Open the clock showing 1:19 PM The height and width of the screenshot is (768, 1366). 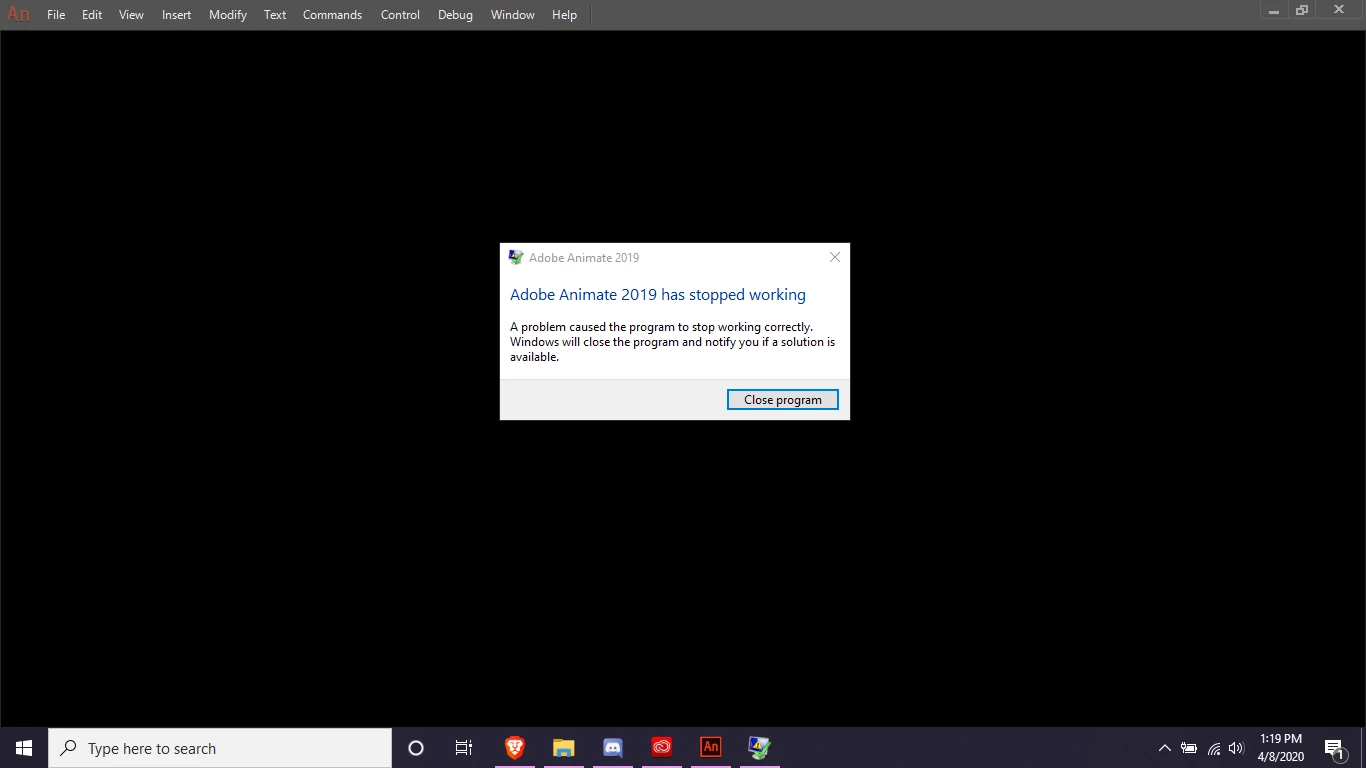(1281, 748)
